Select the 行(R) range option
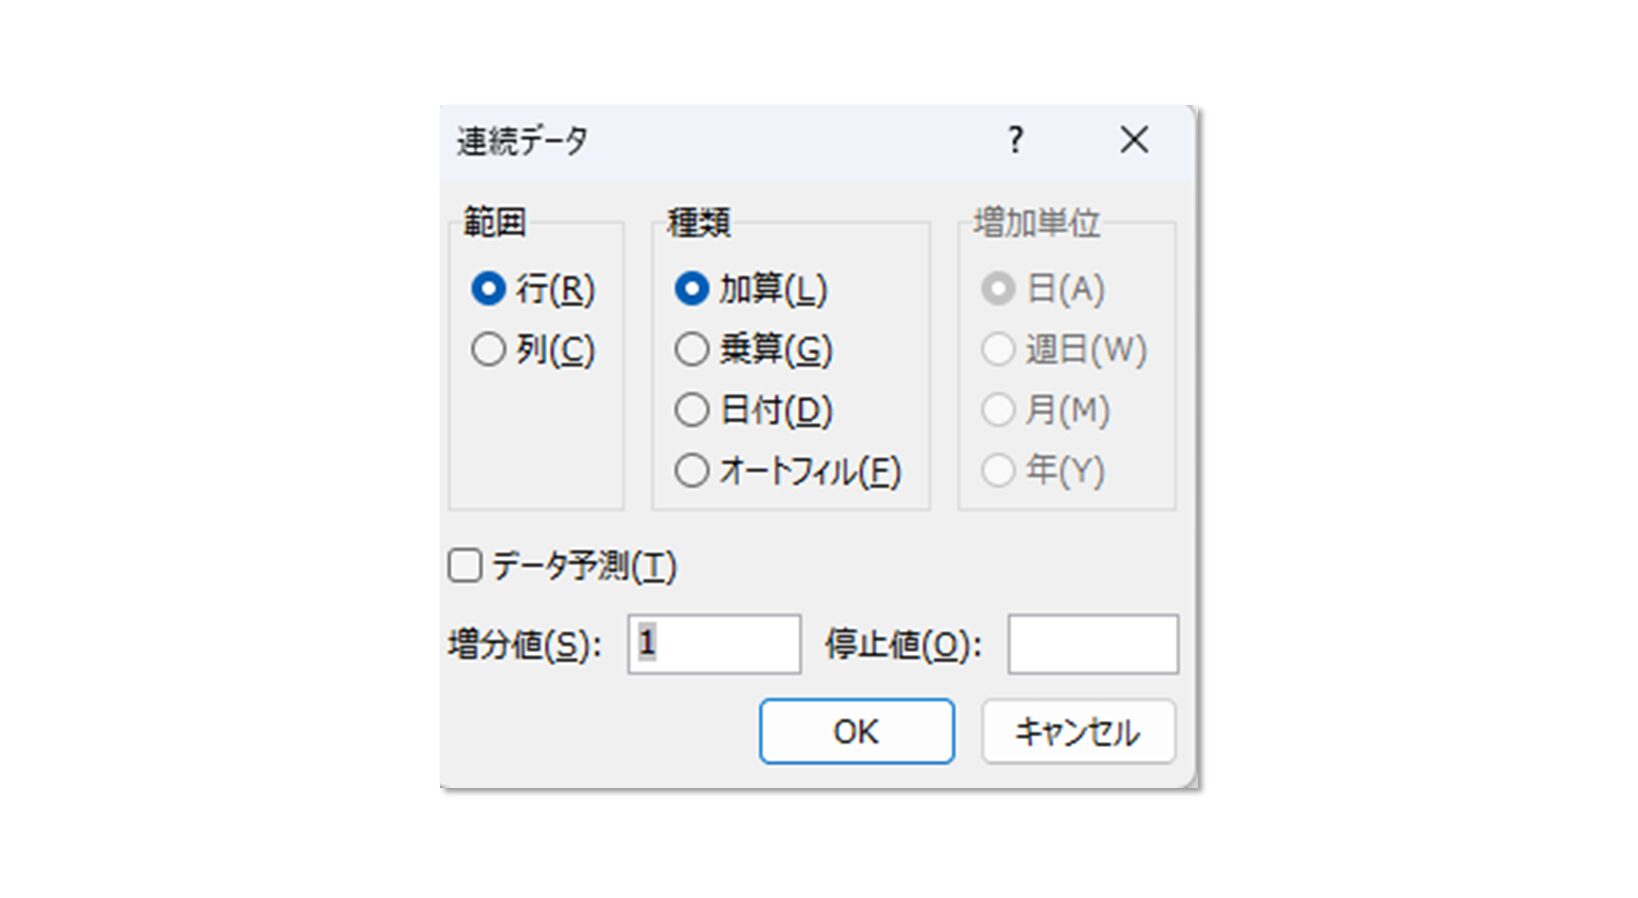 pos(489,289)
